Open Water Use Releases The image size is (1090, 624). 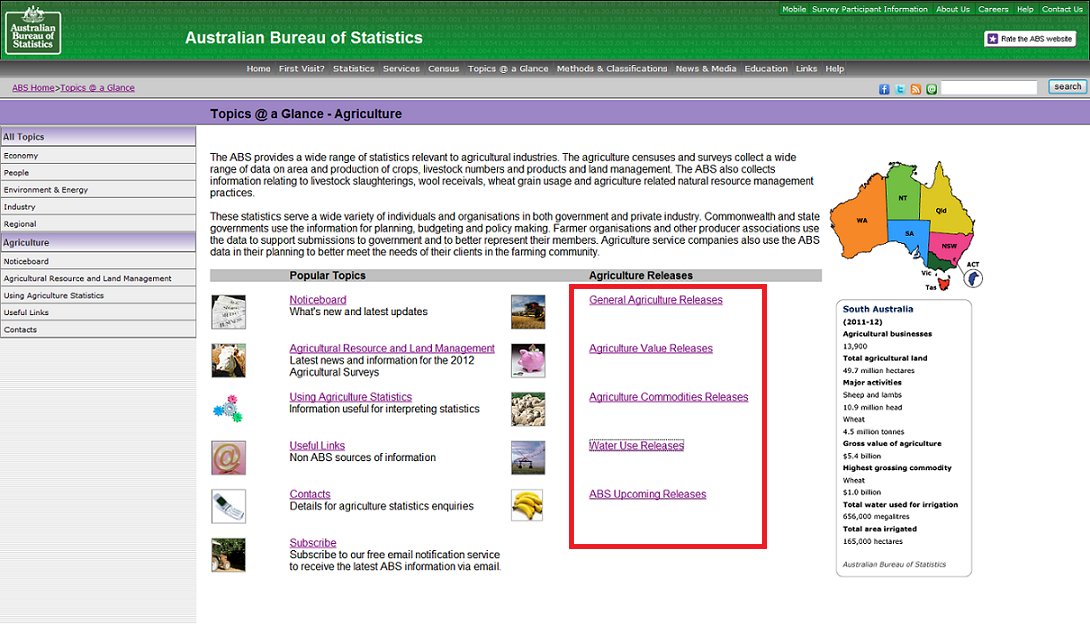tap(636, 444)
